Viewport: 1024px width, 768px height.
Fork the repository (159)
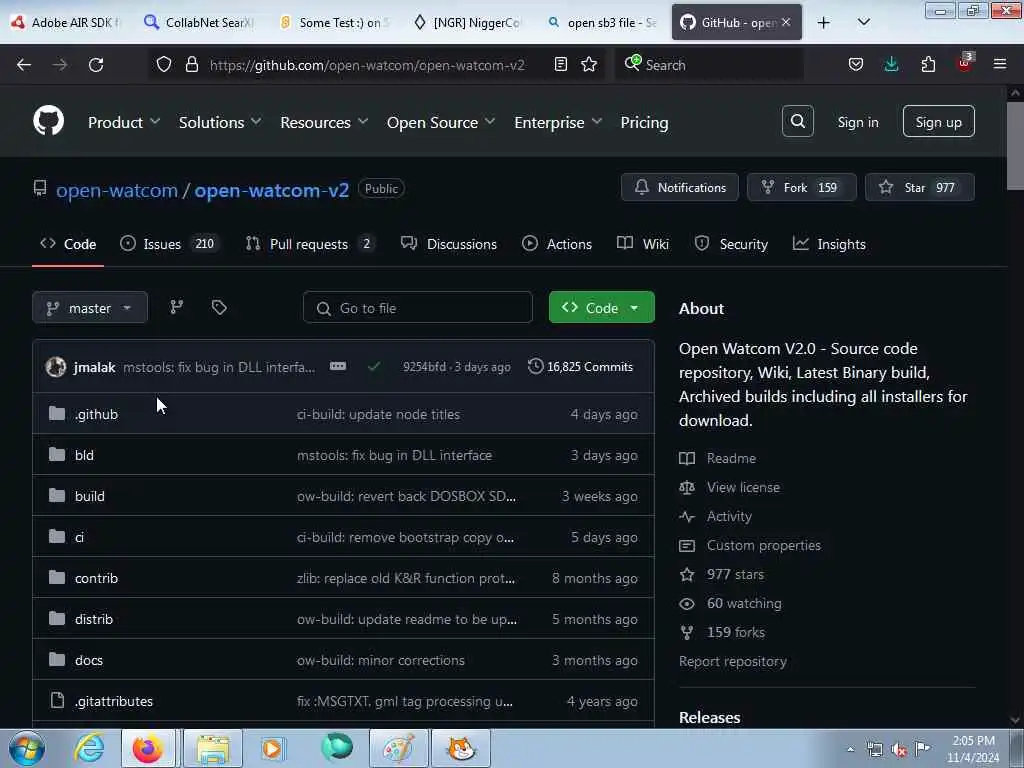(801, 187)
